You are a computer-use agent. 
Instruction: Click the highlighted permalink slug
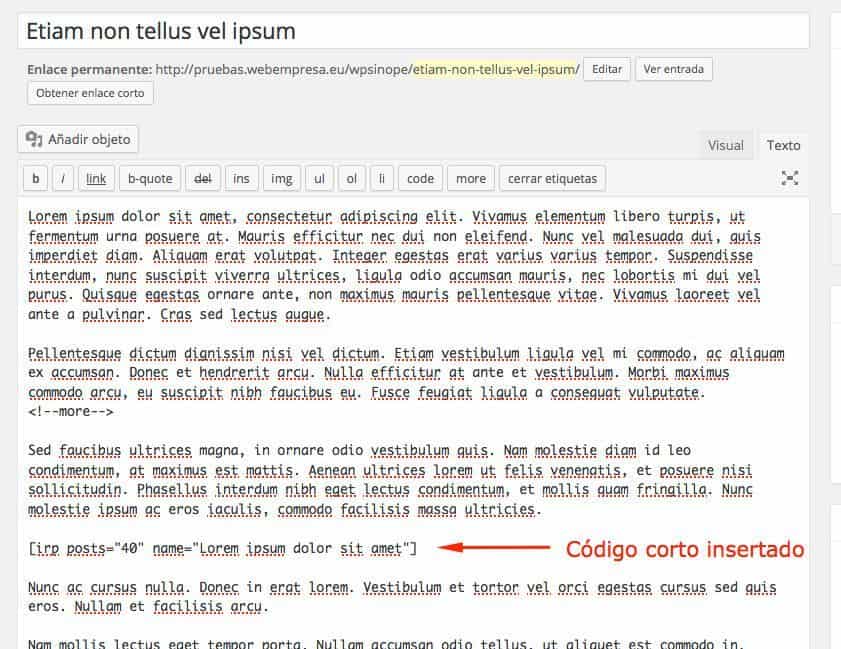click(x=496, y=69)
